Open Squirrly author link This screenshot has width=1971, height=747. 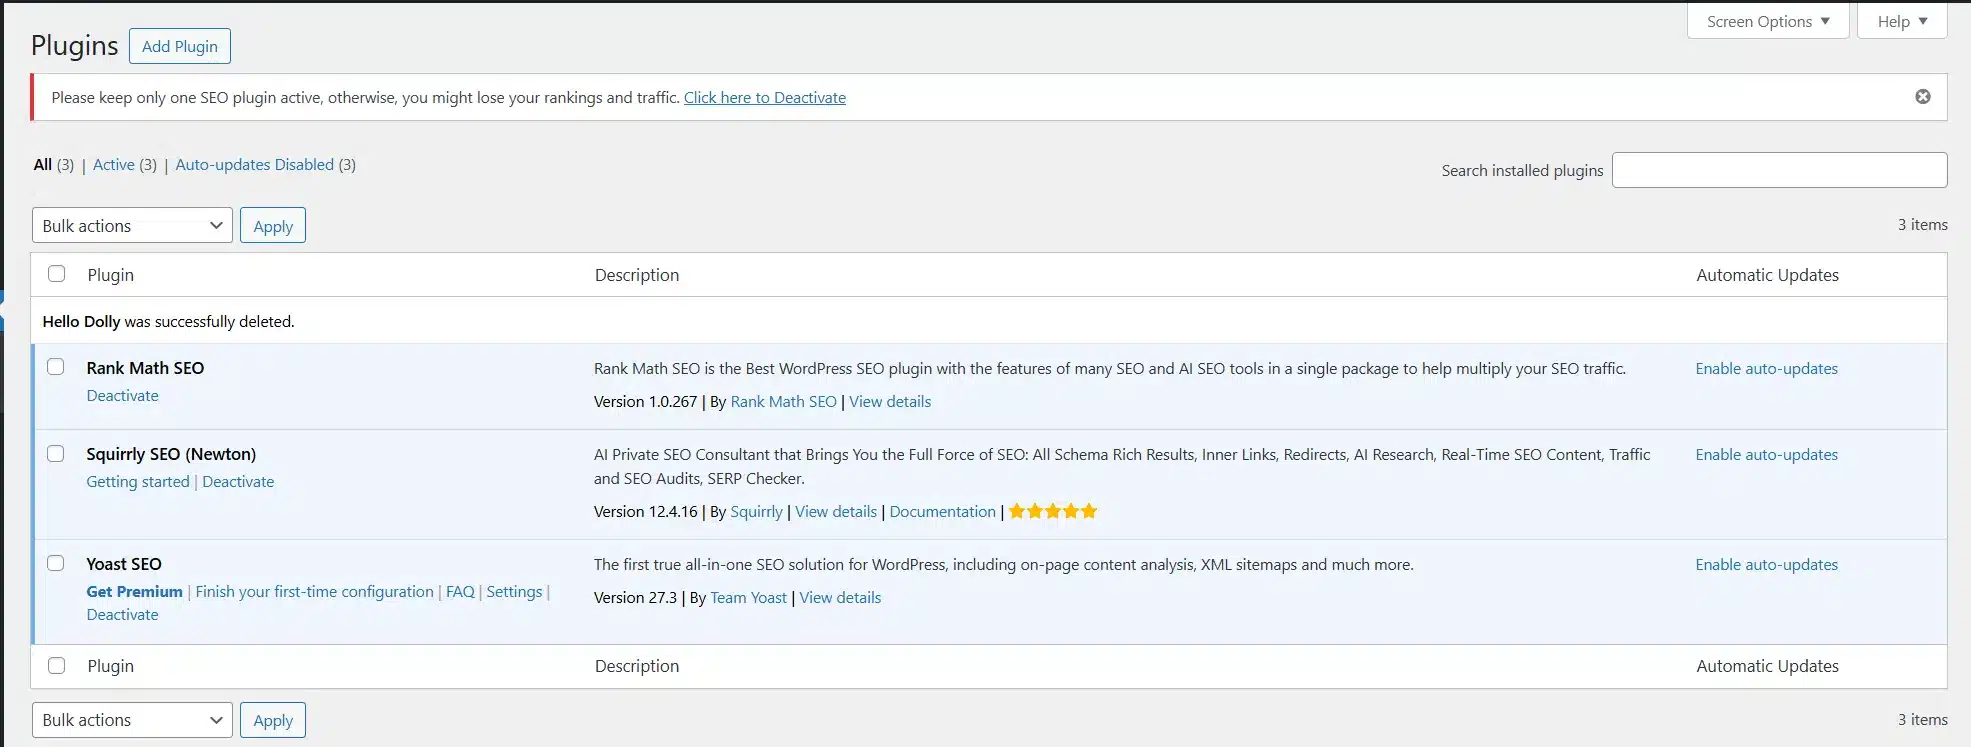click(x=756, y=511)
